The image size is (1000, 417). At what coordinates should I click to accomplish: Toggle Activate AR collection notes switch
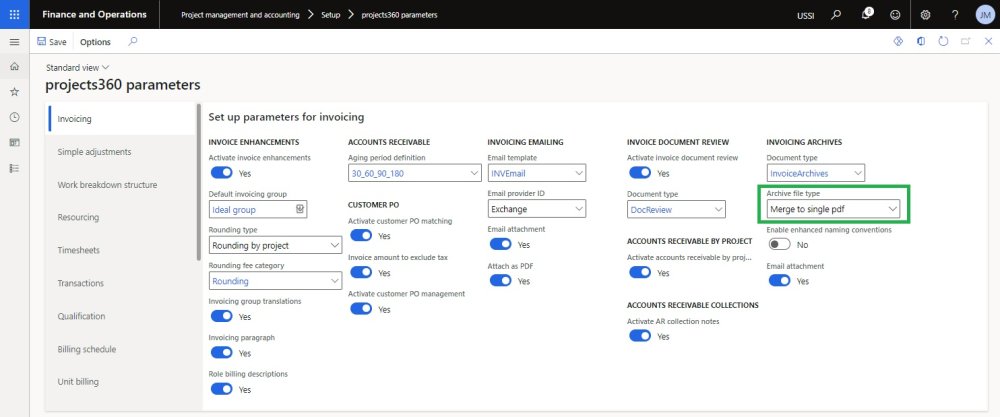click(639, 336)
